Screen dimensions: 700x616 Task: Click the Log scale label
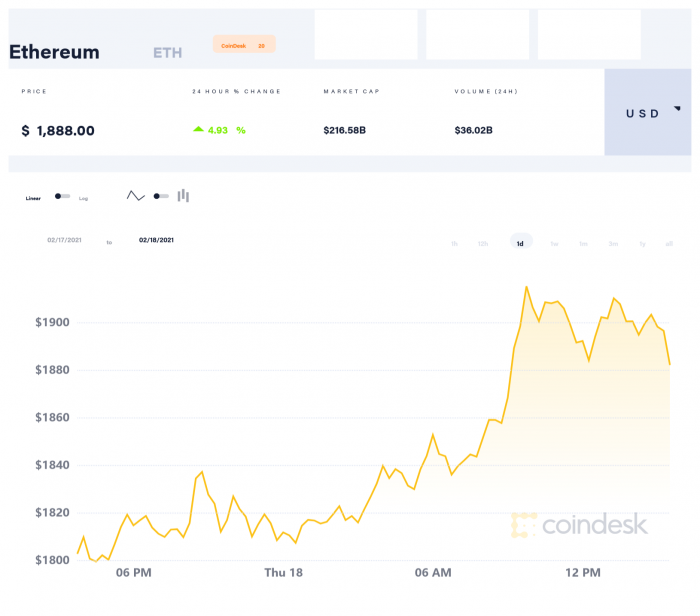83,198
